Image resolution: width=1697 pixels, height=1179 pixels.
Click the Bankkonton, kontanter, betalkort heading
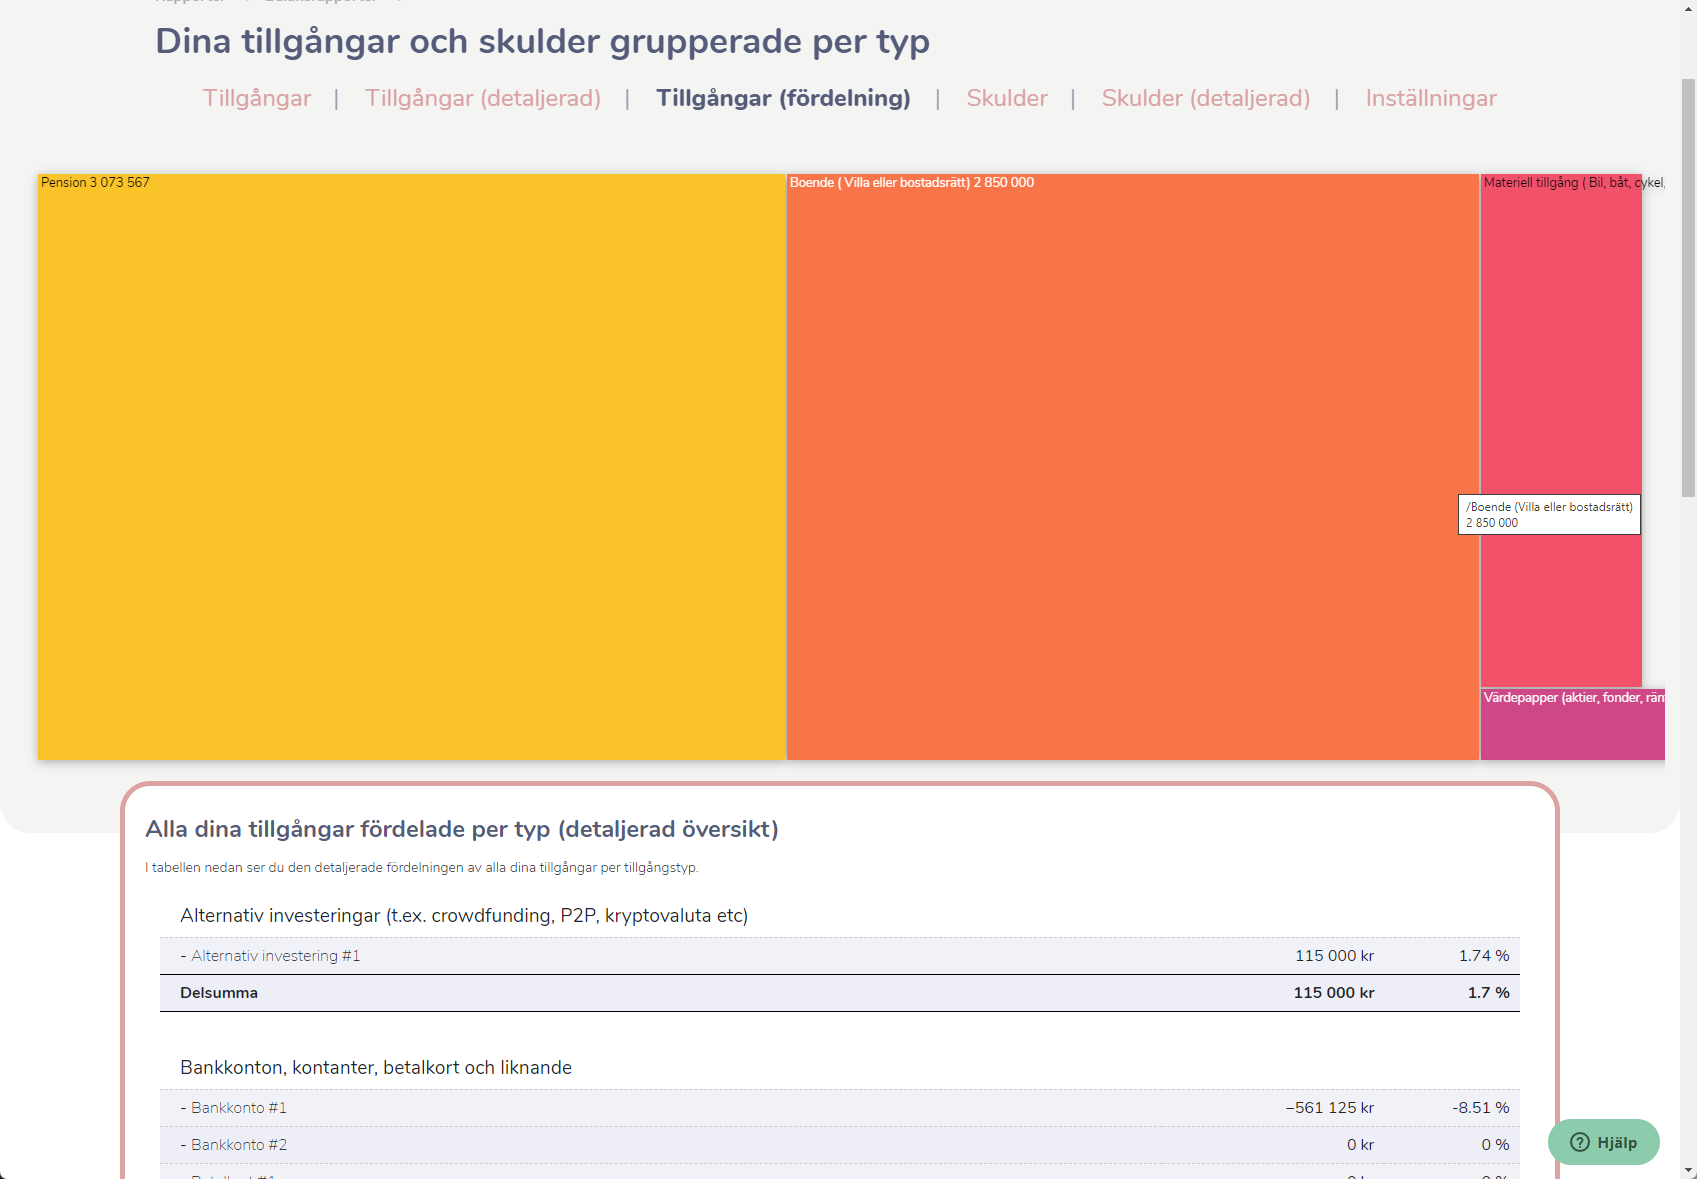pos(376,1067)
